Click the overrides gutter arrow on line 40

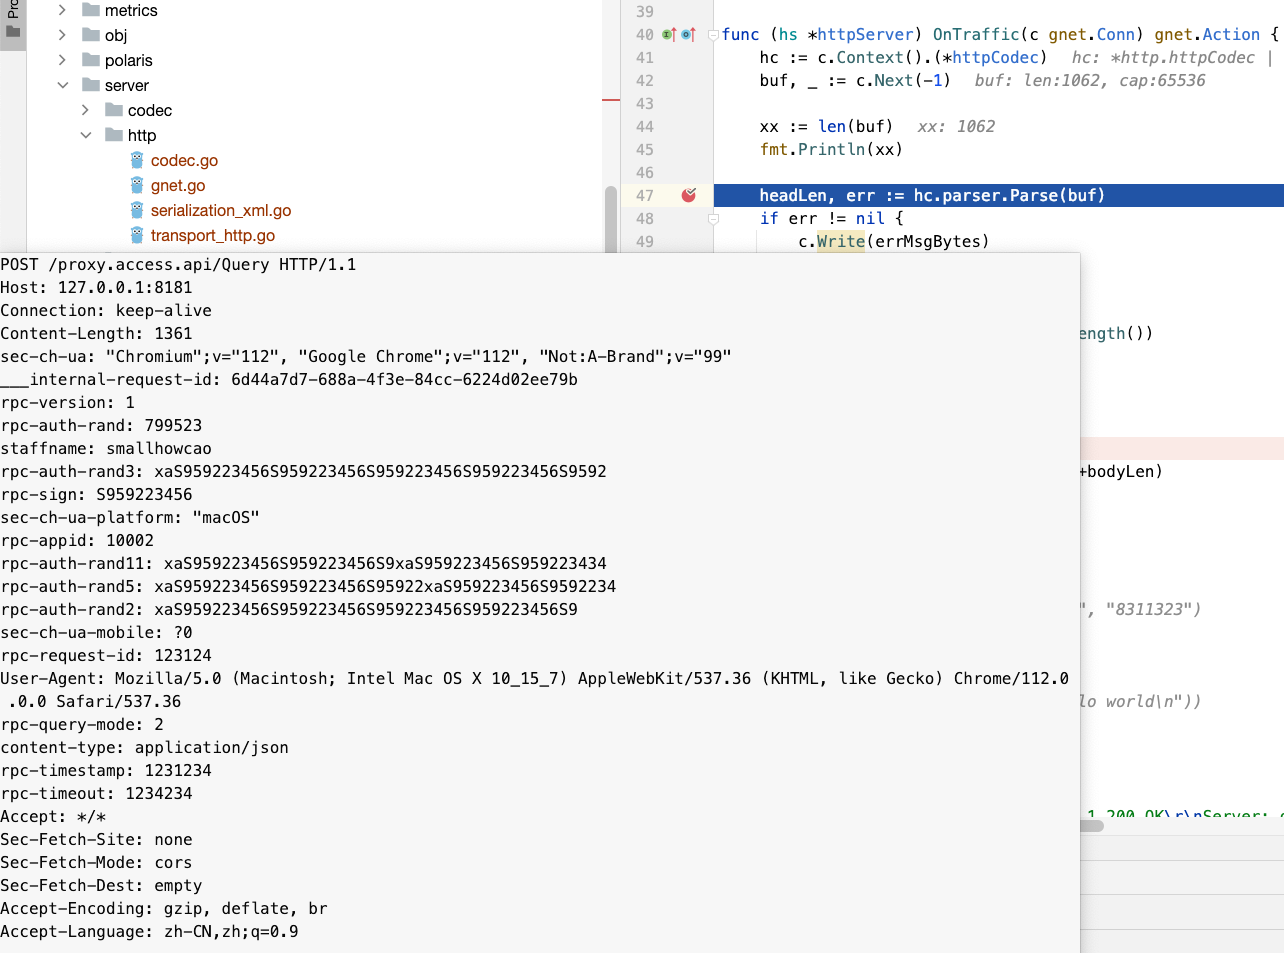(x=688, y=34)
